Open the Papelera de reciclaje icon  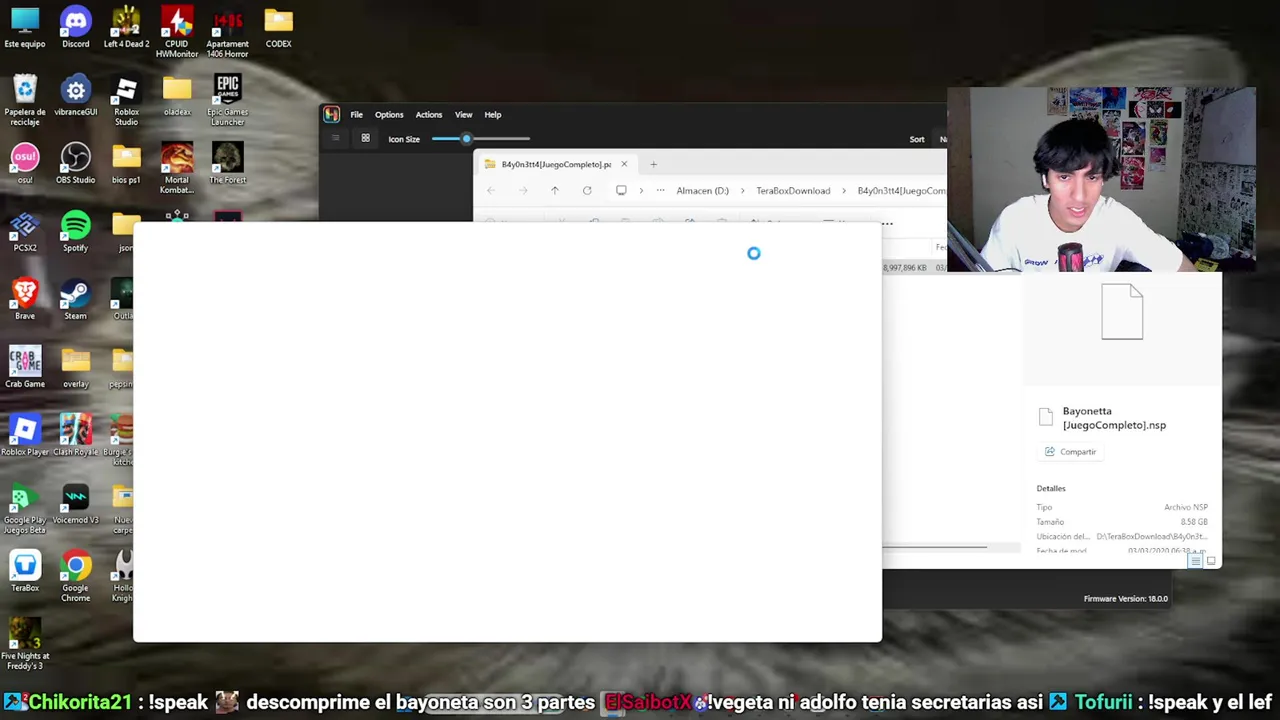25,101
